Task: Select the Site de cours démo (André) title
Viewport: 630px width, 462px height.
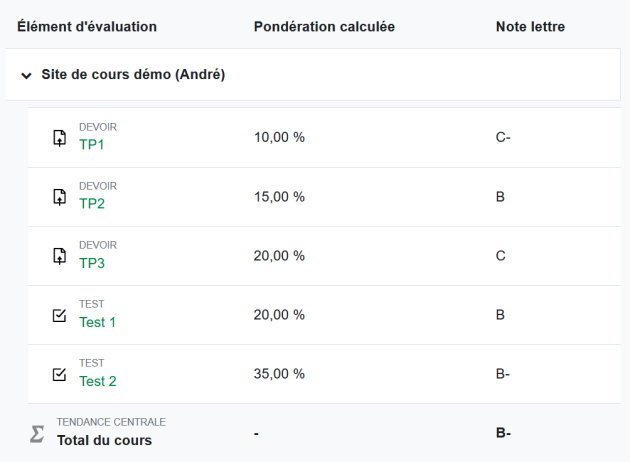Action: click(133, 75)
